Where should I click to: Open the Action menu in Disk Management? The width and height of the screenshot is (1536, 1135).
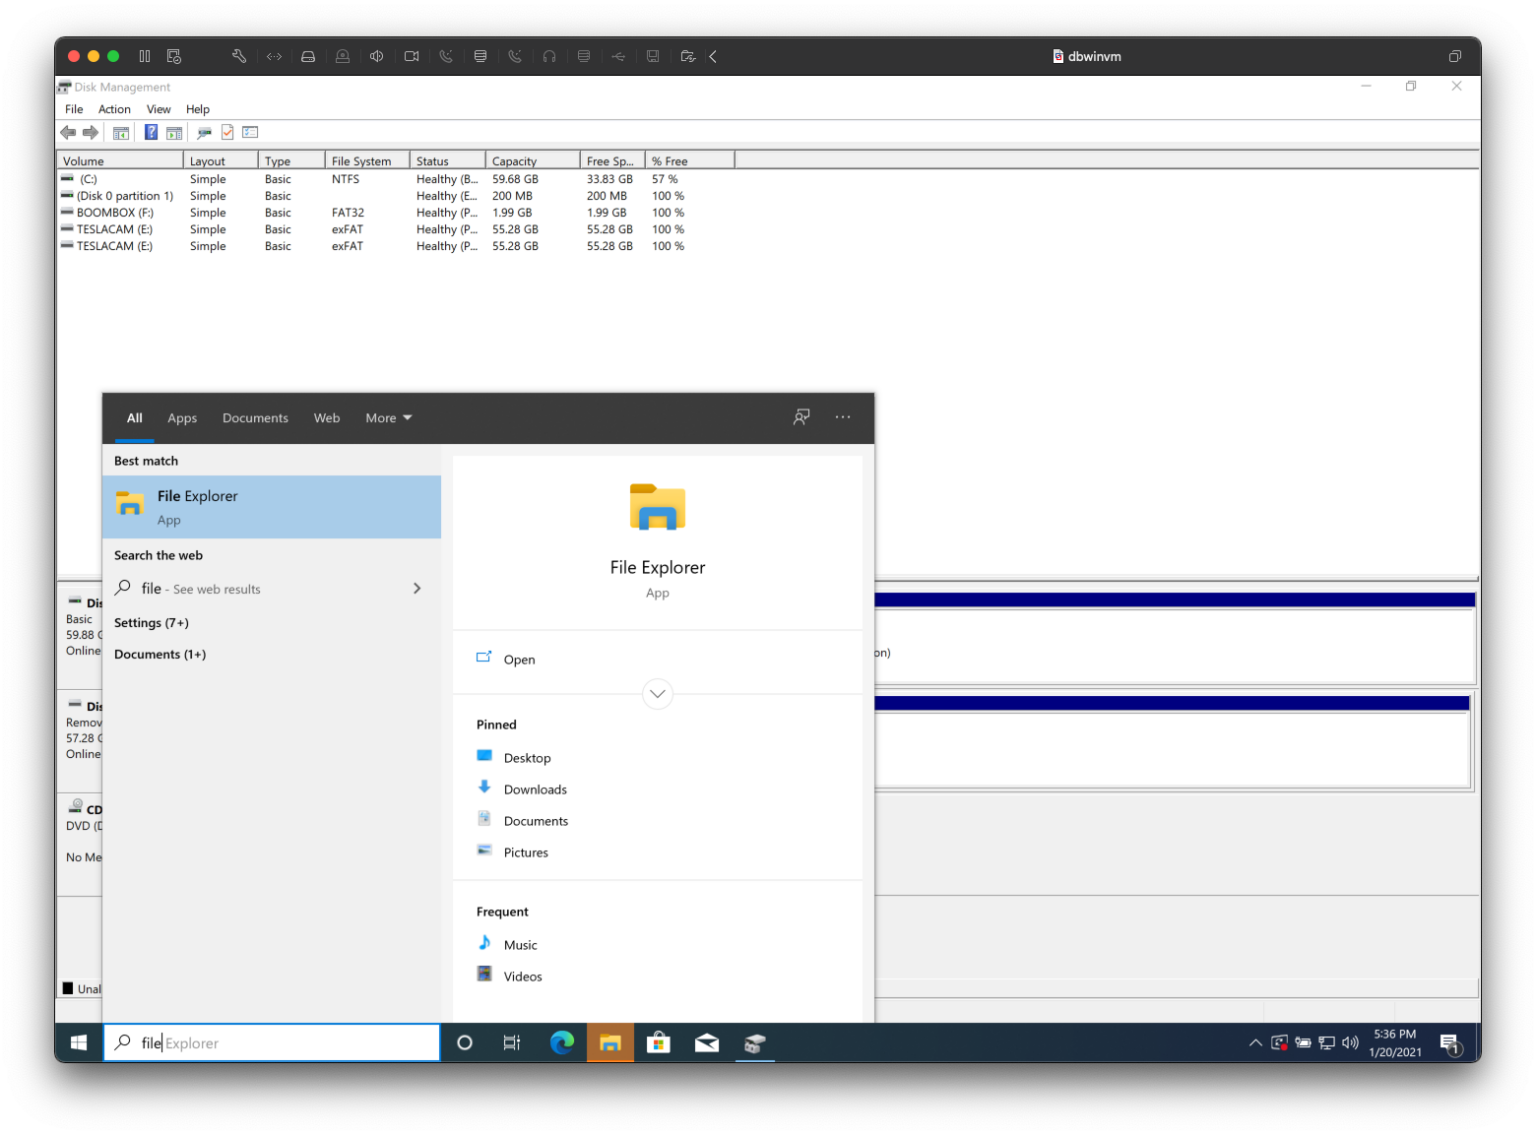pos(114,109)
